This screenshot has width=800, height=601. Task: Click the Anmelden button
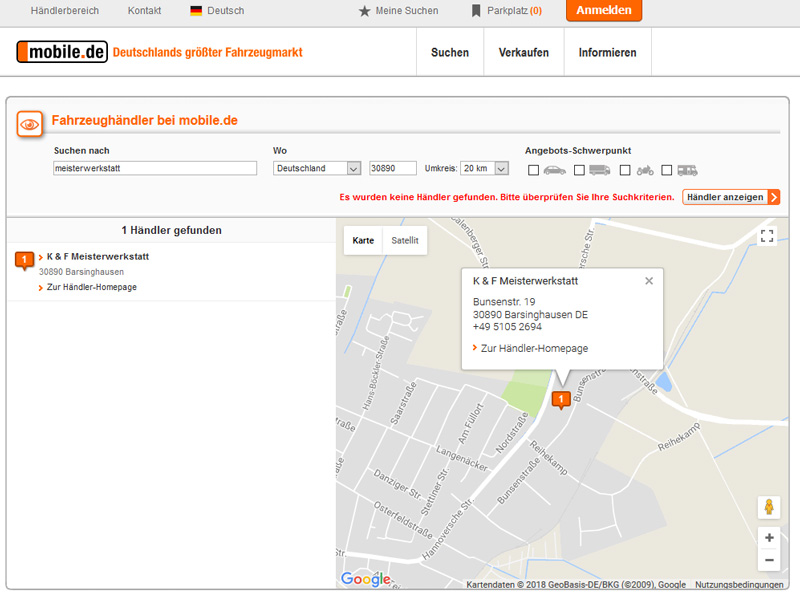[604, 10]
